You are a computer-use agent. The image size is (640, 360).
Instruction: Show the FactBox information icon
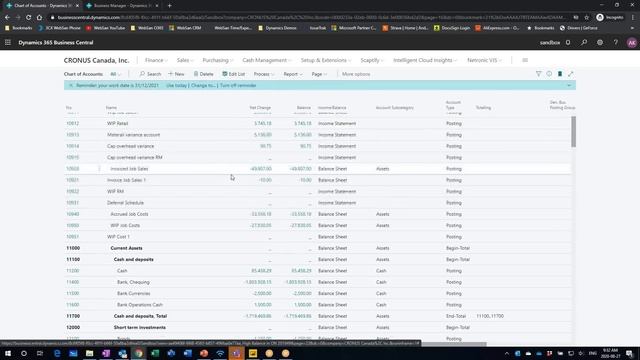(x=549, y=74)
